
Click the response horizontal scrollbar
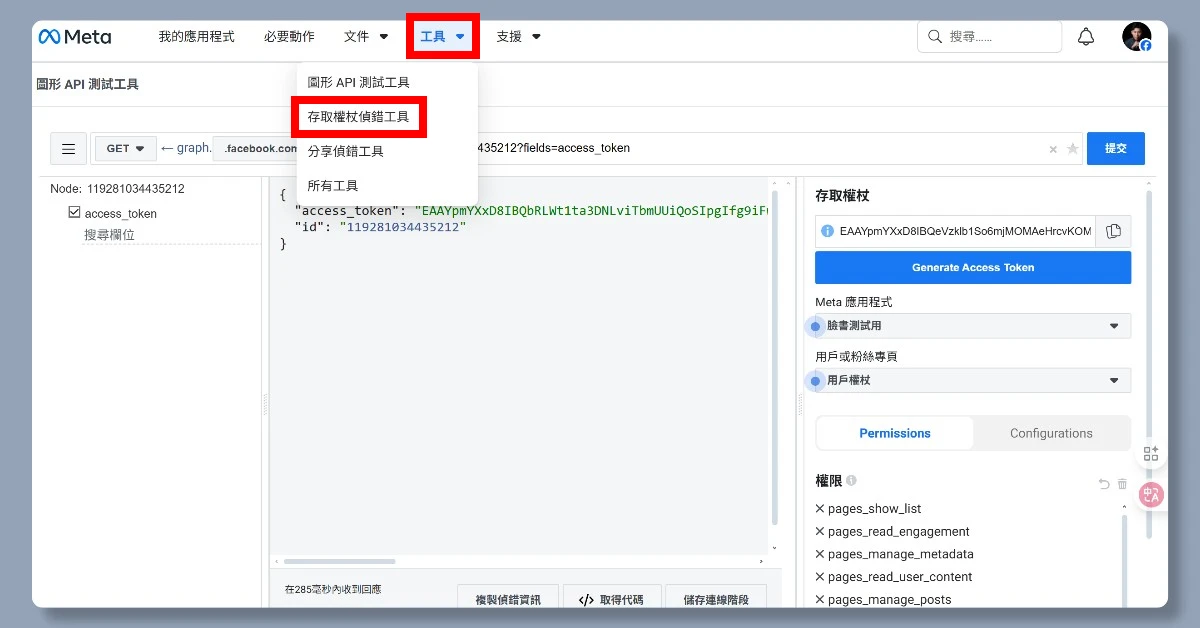[340, 561]
